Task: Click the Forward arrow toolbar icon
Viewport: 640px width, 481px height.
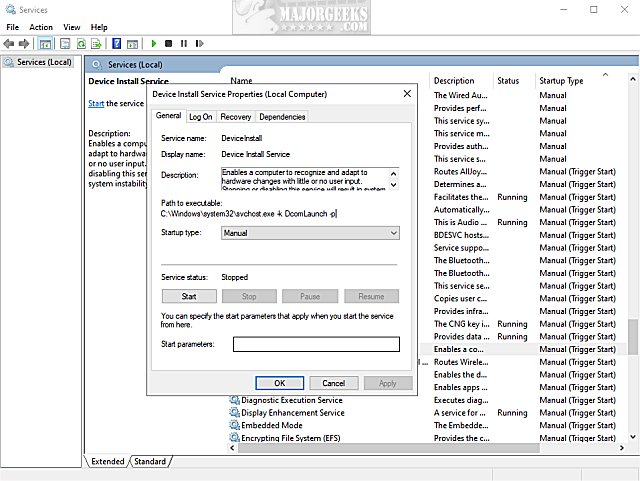Action: pos(24,44)
